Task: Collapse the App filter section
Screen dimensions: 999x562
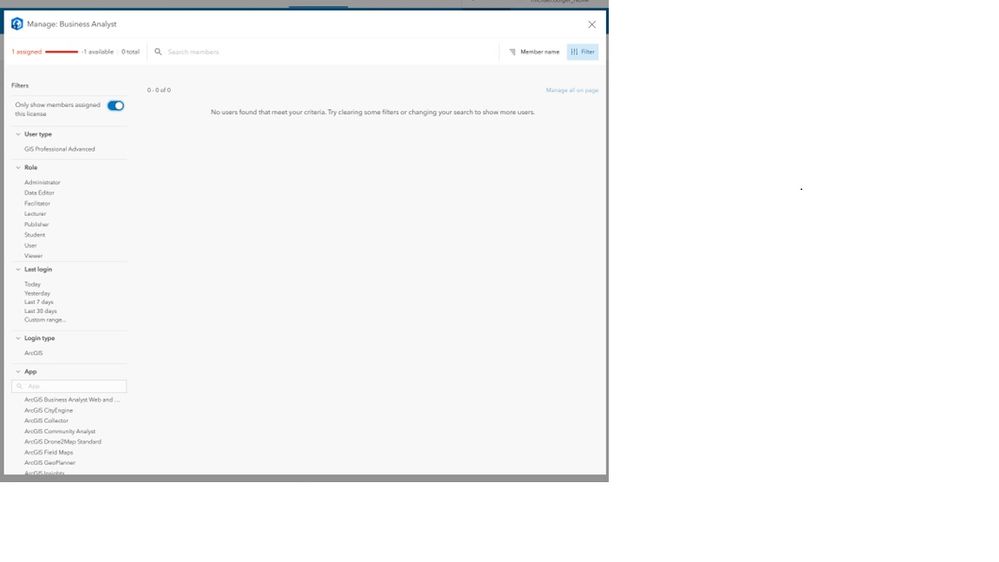Action: point(18,371)
